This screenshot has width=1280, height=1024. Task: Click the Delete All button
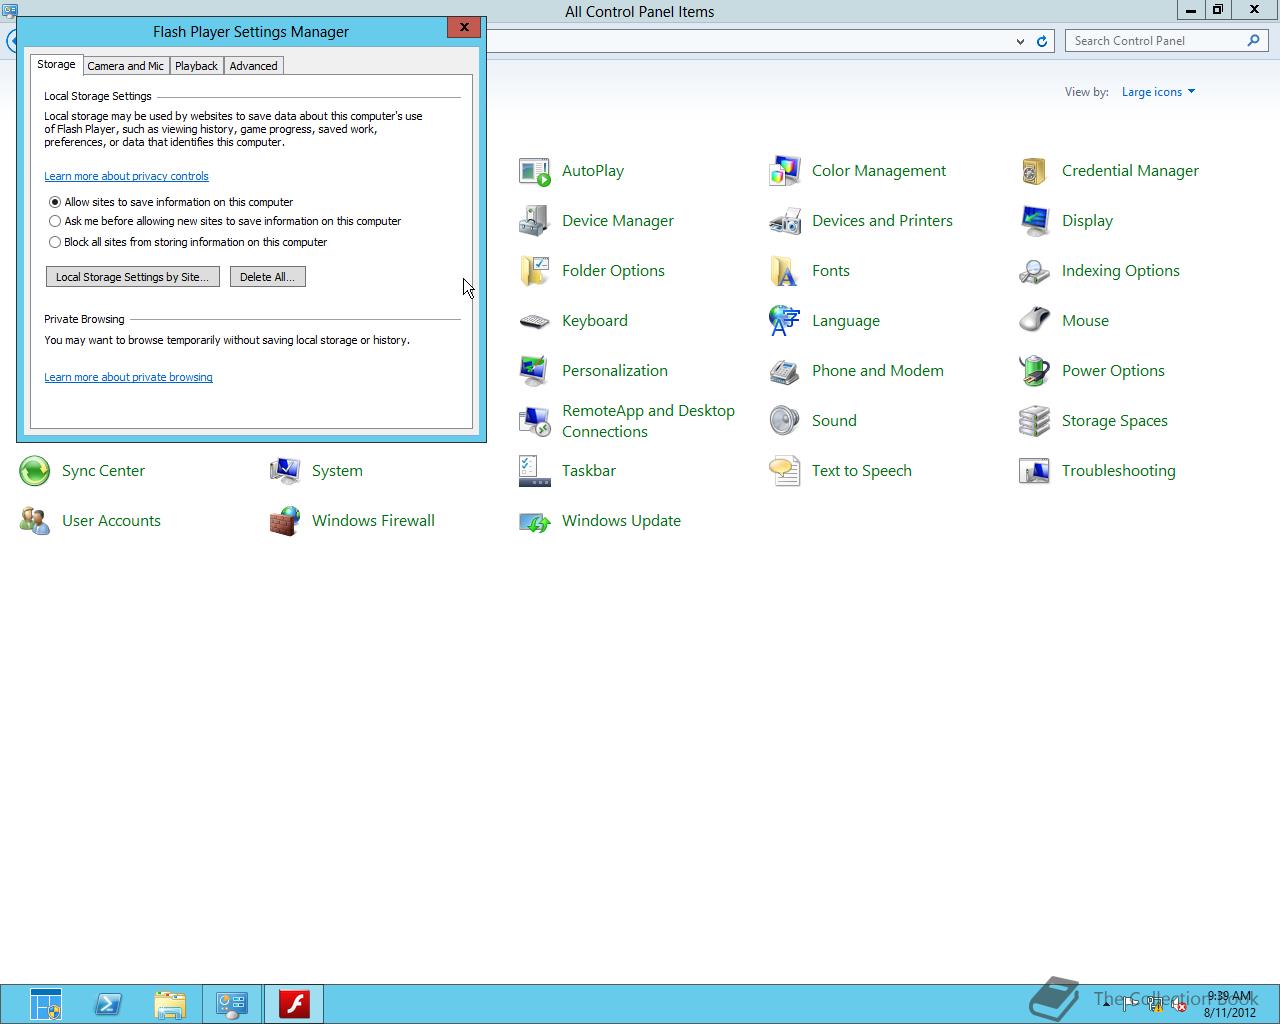(x=267, y=277)
